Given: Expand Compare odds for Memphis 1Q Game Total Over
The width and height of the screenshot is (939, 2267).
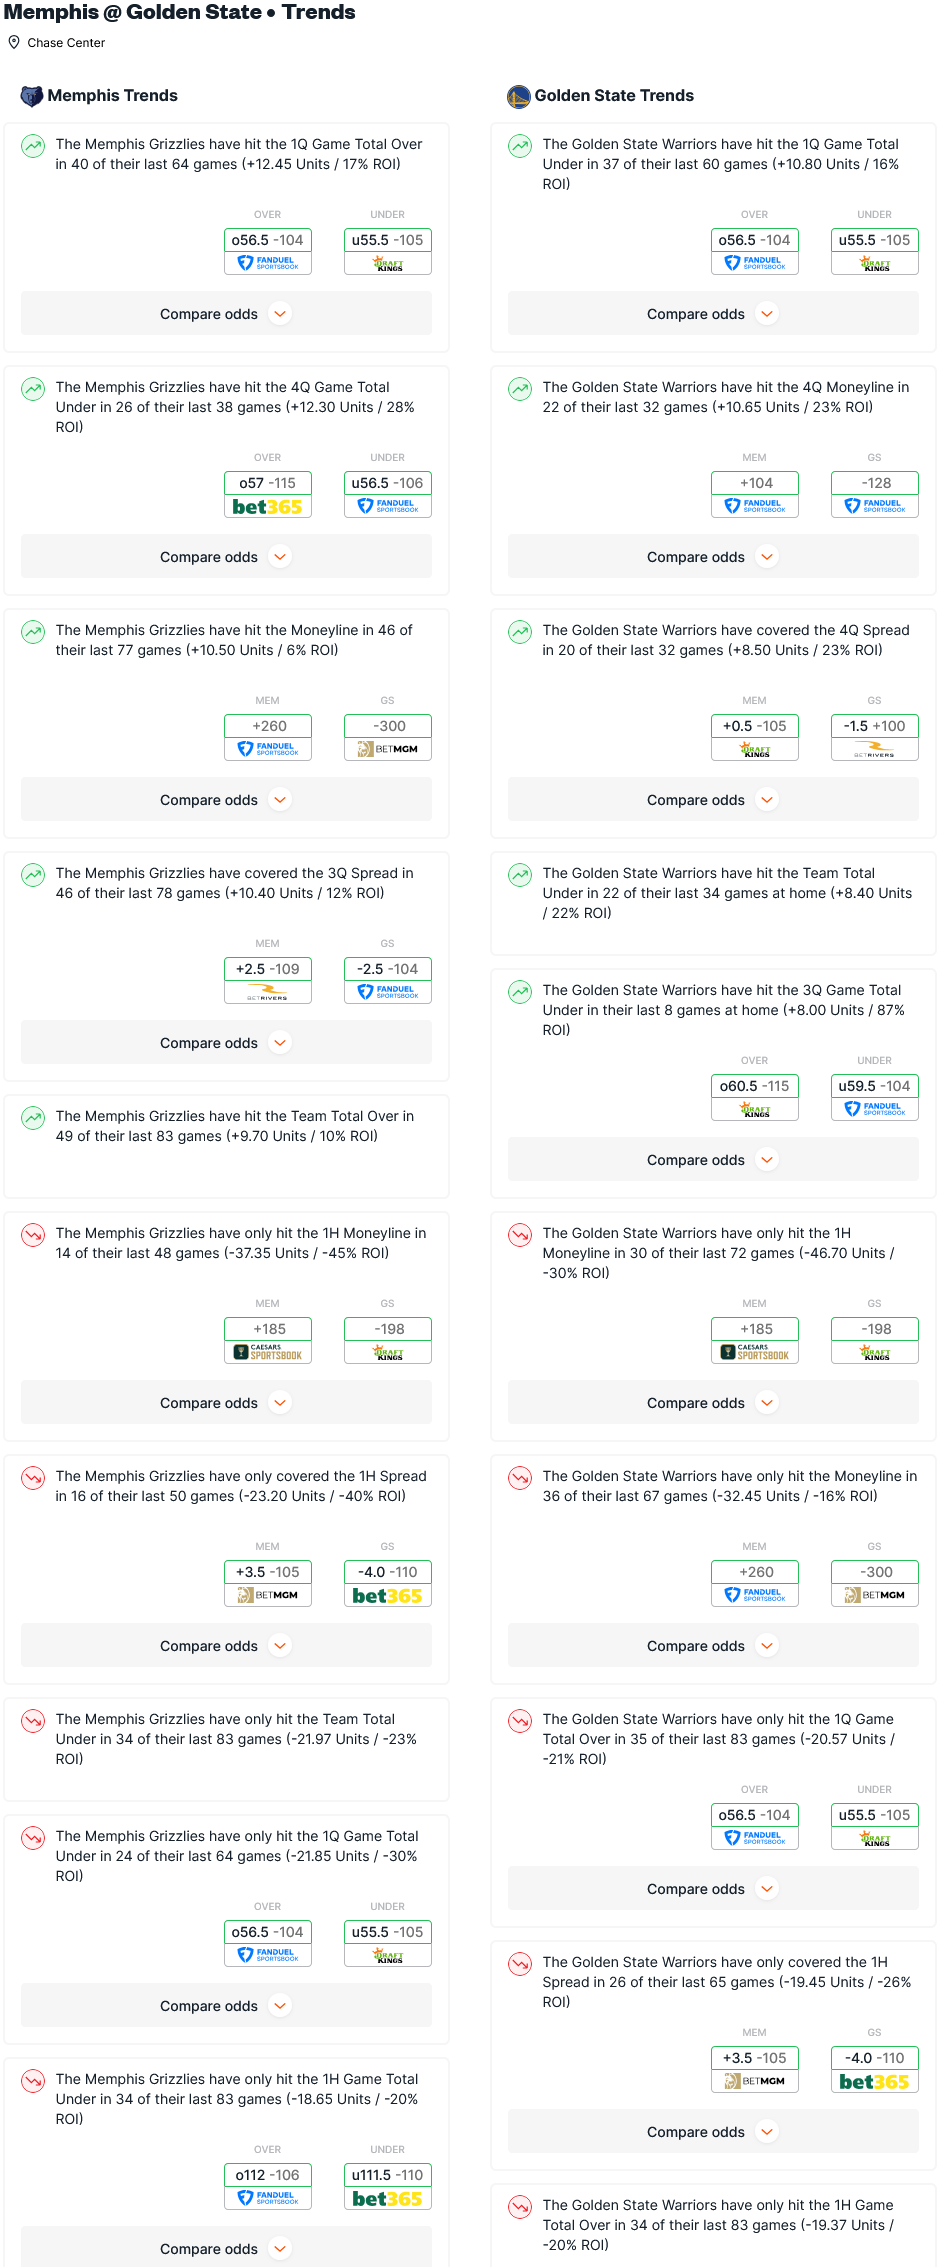Looking at the screenshot, I should click(226, 314).
